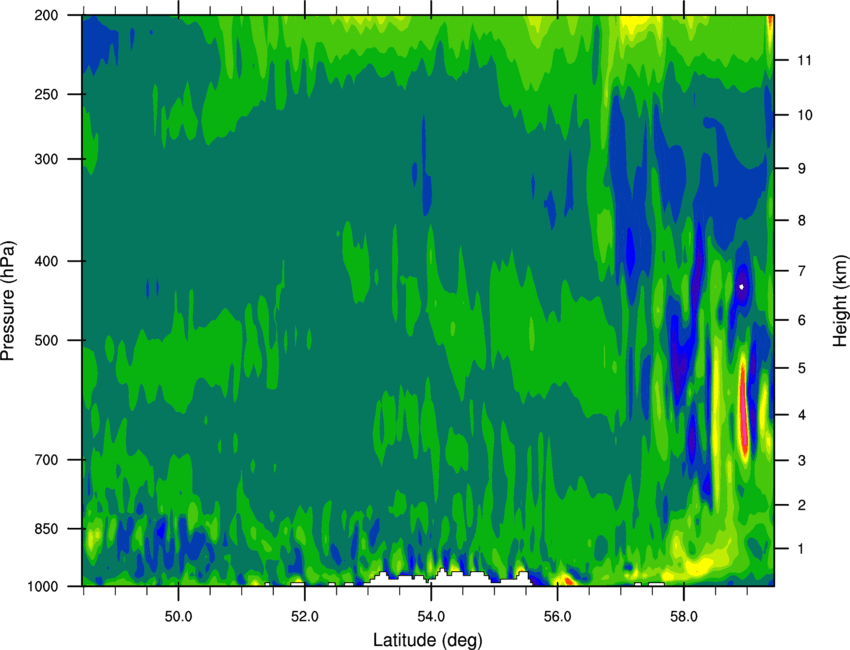Click the 50.0 latitude tick label
This screenshot has width=850, height=650.
(178, 617)
